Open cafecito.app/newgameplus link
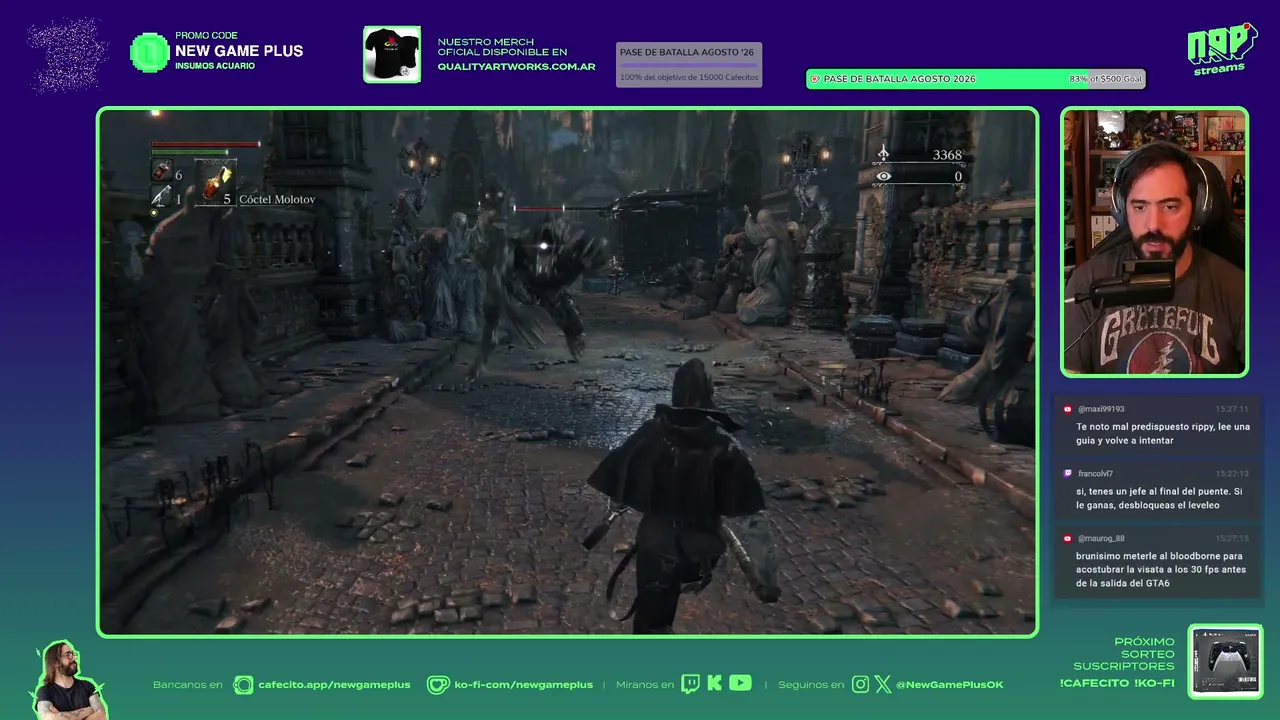The image size is (1280, 720). (x=334, y=685)
